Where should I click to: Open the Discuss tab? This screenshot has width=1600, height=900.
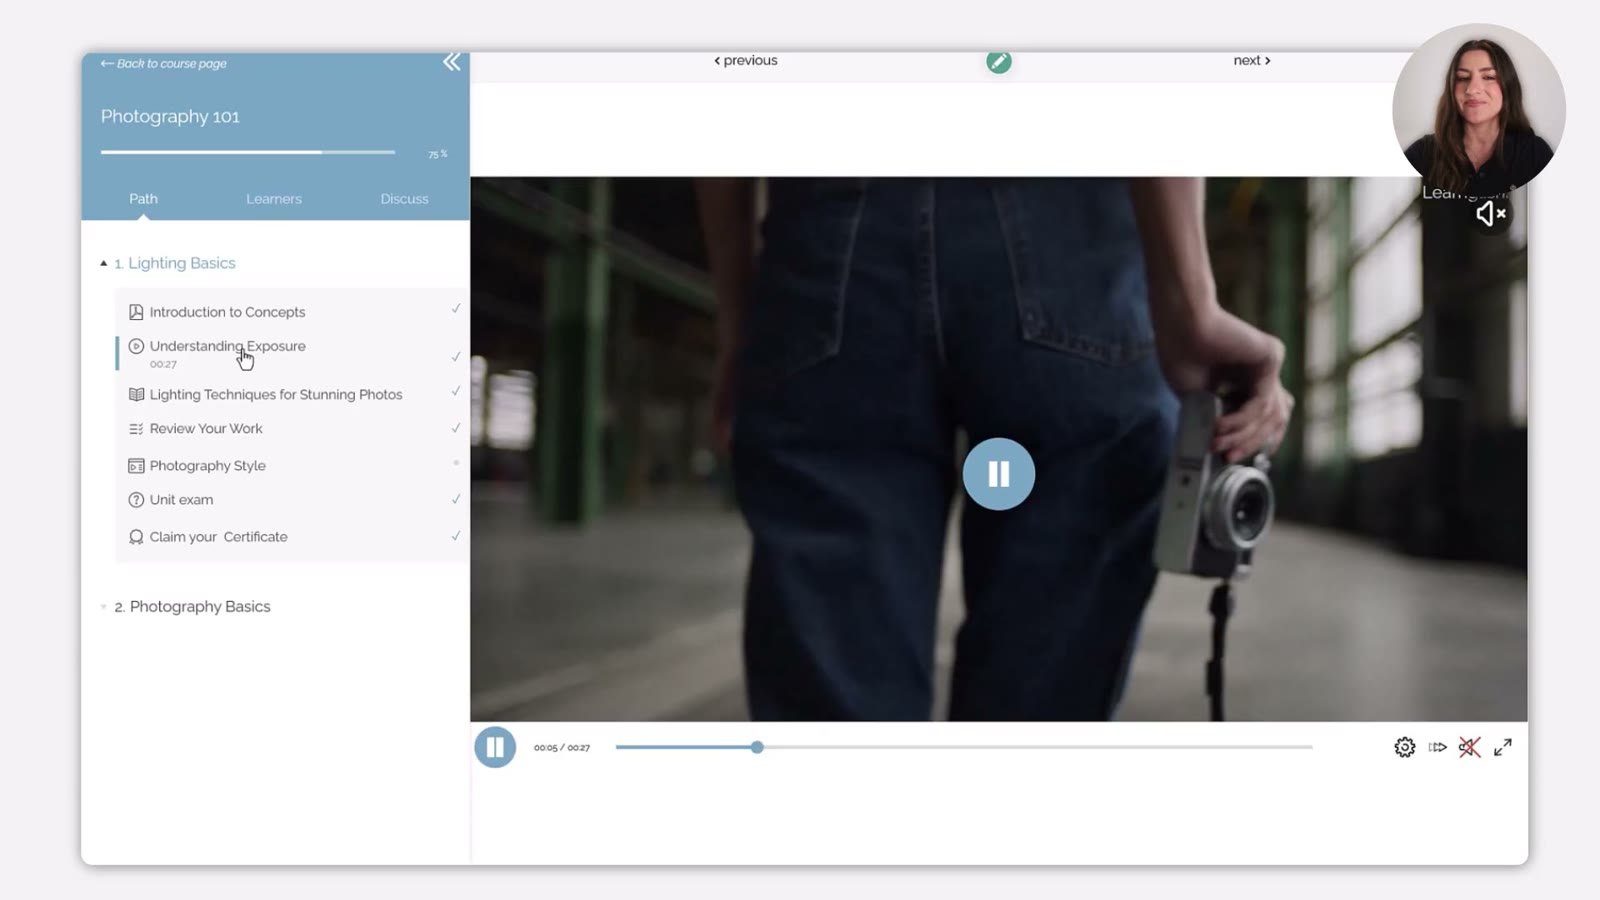404,198
